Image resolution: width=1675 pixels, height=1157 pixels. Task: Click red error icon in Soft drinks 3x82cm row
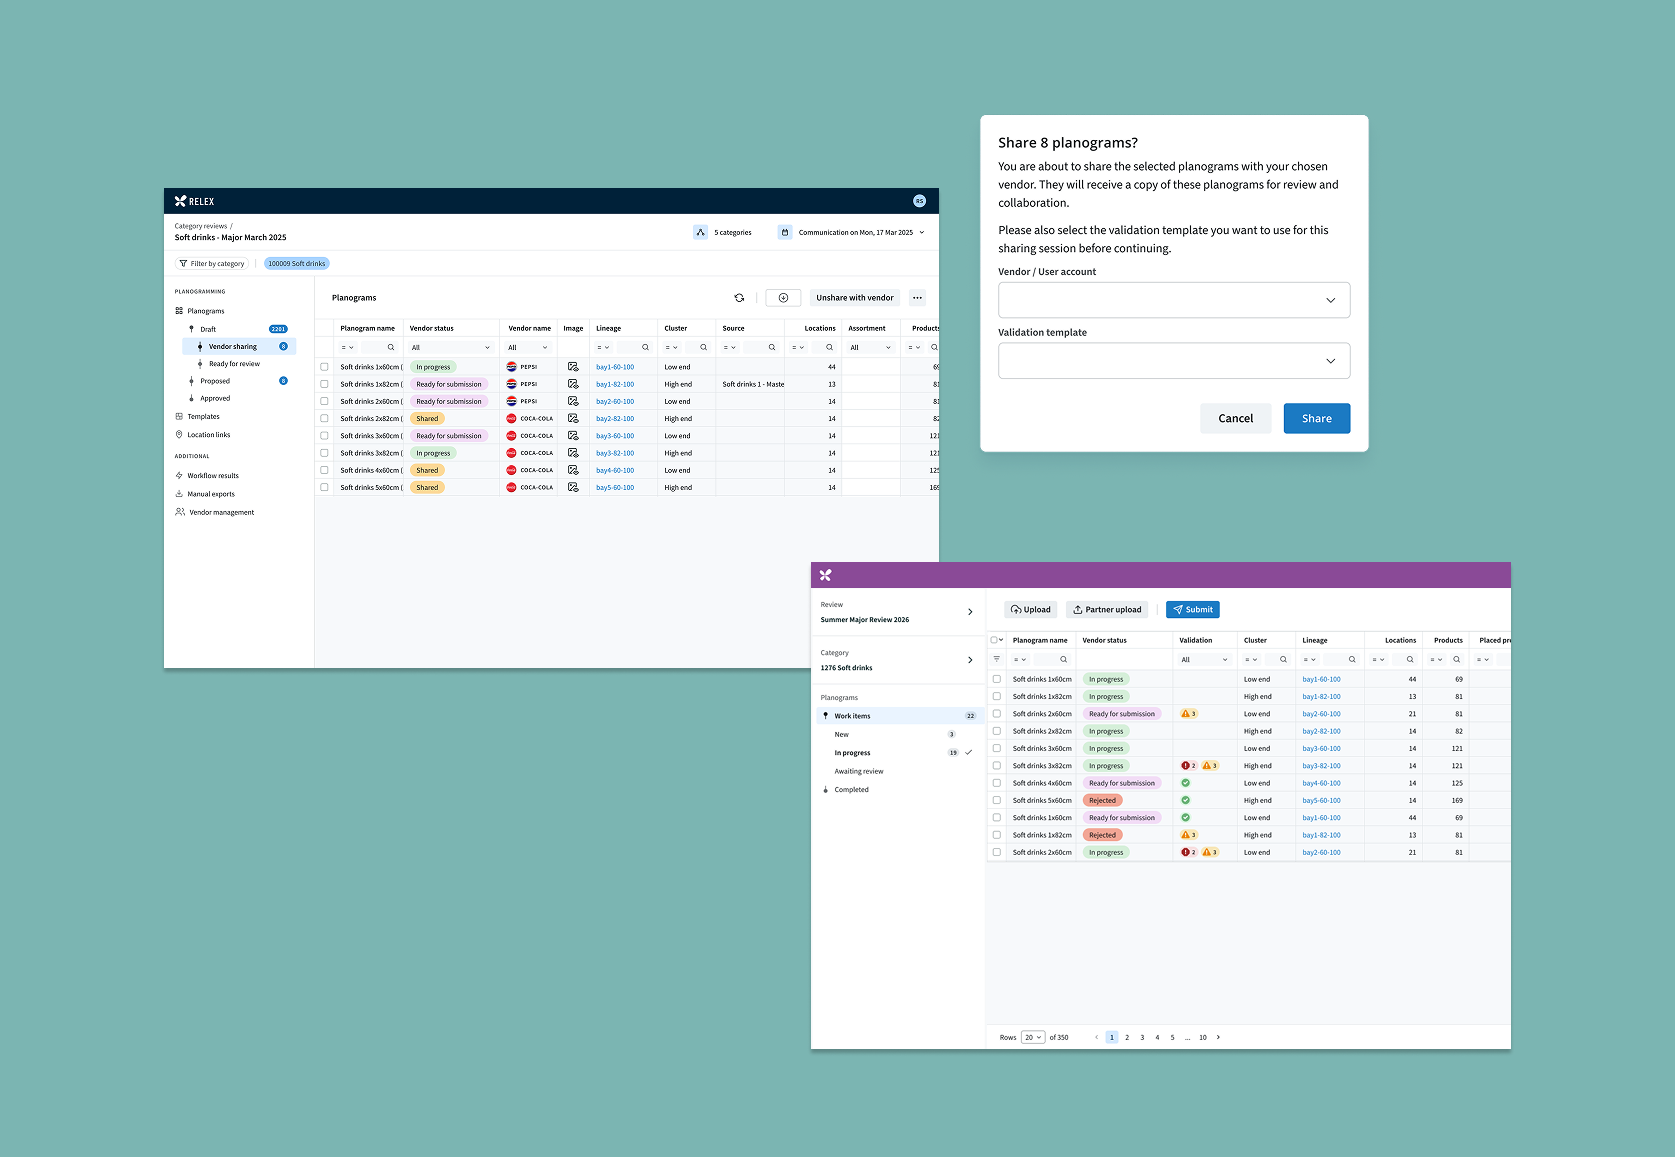(x=1188, y=766)
